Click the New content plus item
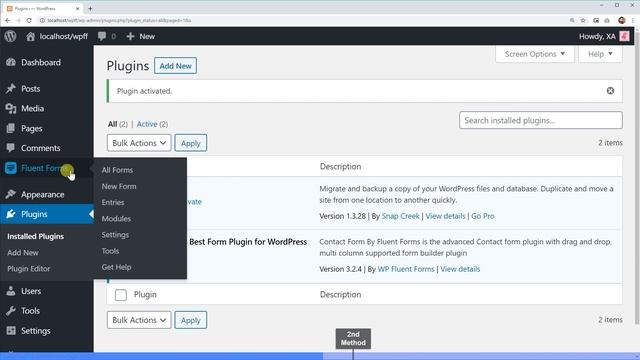This screenshot has width=640, height=360. 140,36
